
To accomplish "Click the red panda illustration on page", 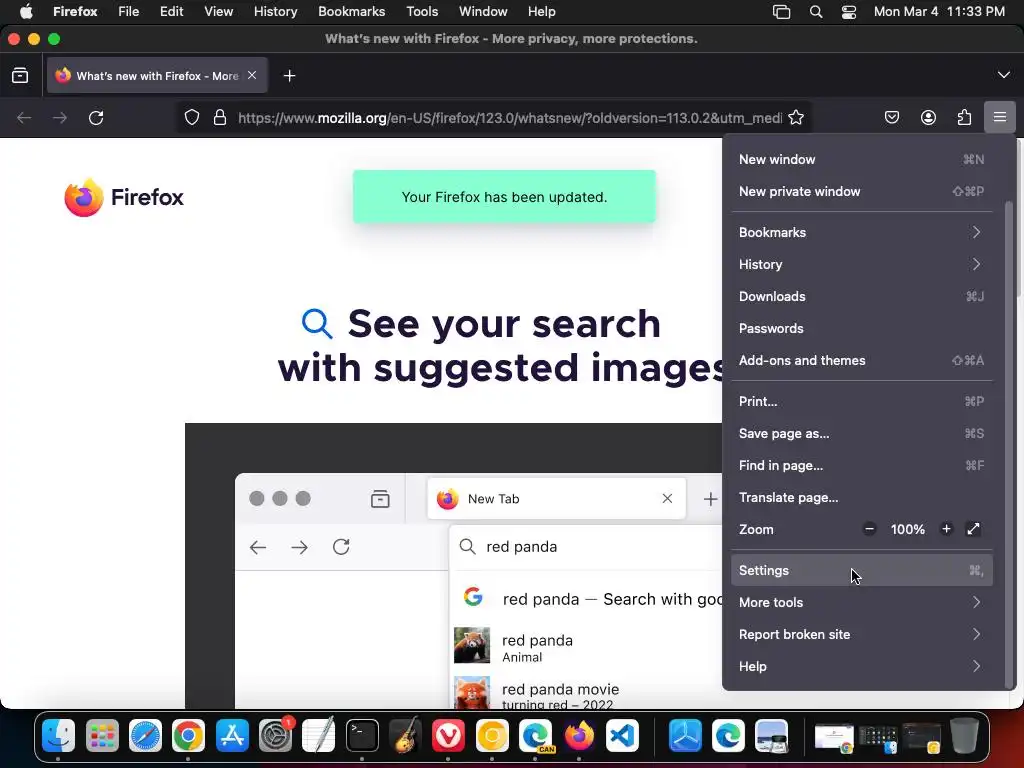I will (472, 645).
